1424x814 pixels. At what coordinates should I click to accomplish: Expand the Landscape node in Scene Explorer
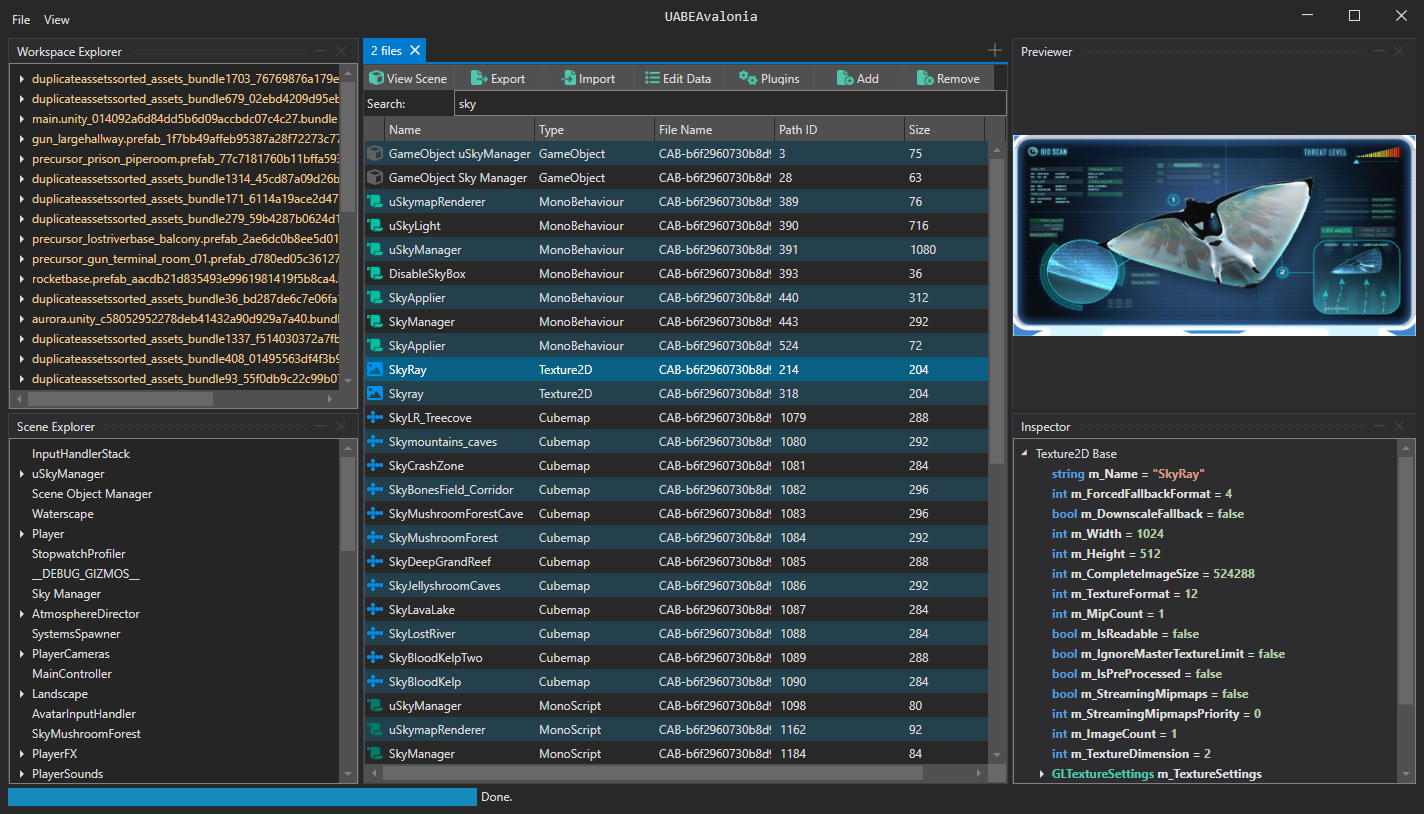[19, 693]
